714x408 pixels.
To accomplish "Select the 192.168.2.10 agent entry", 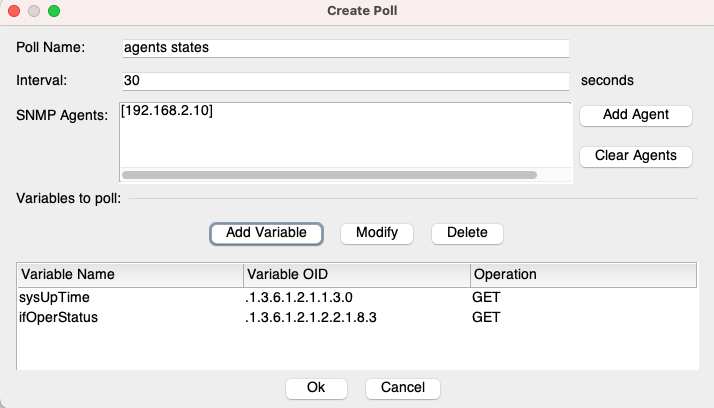I will tap(167, 111).
